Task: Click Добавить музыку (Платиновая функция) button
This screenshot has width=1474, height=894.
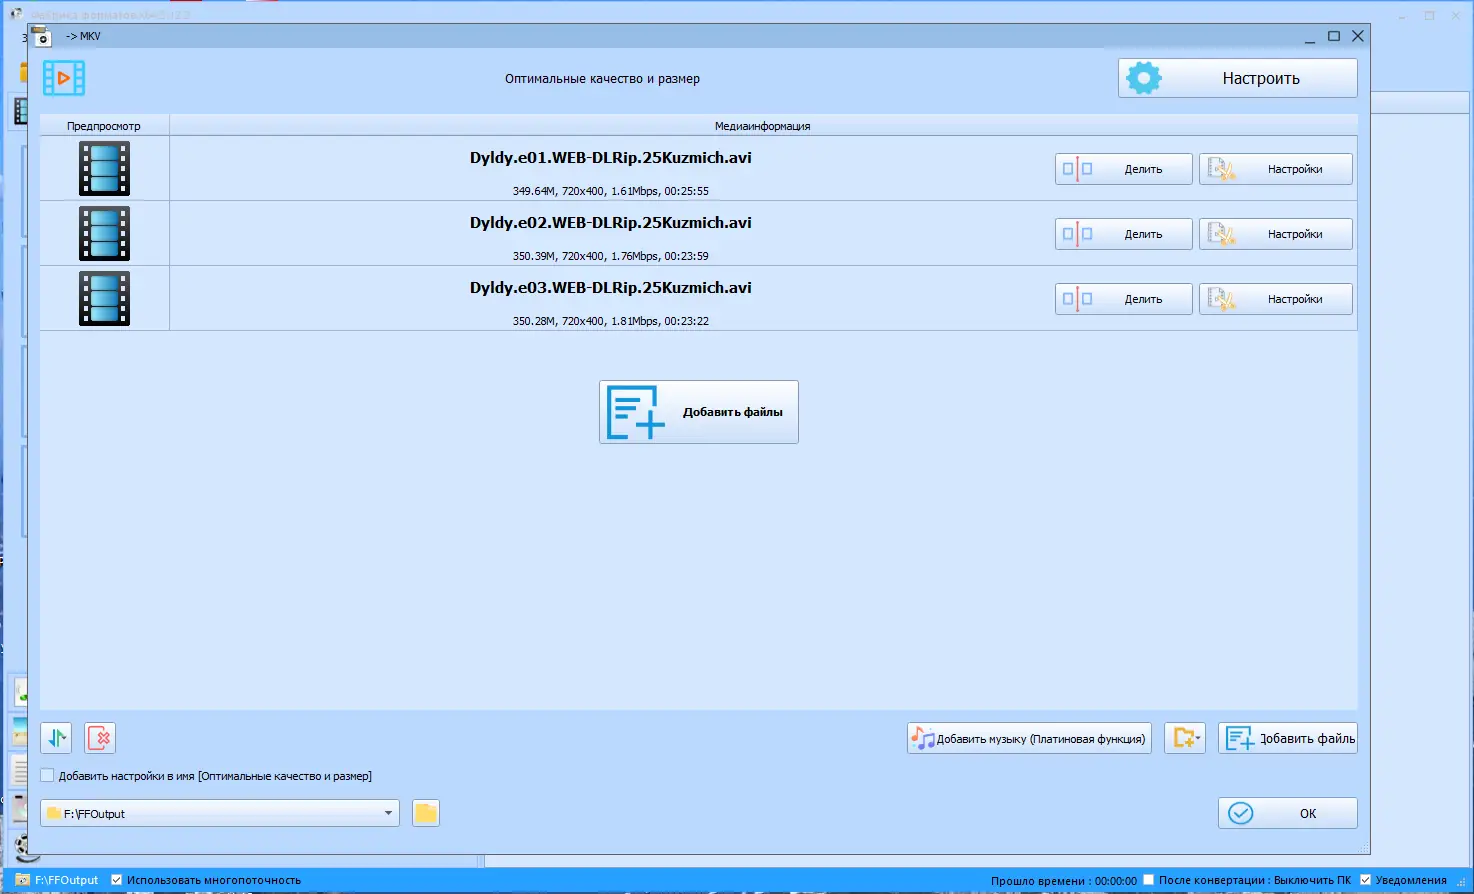Action: (1029, 738)
